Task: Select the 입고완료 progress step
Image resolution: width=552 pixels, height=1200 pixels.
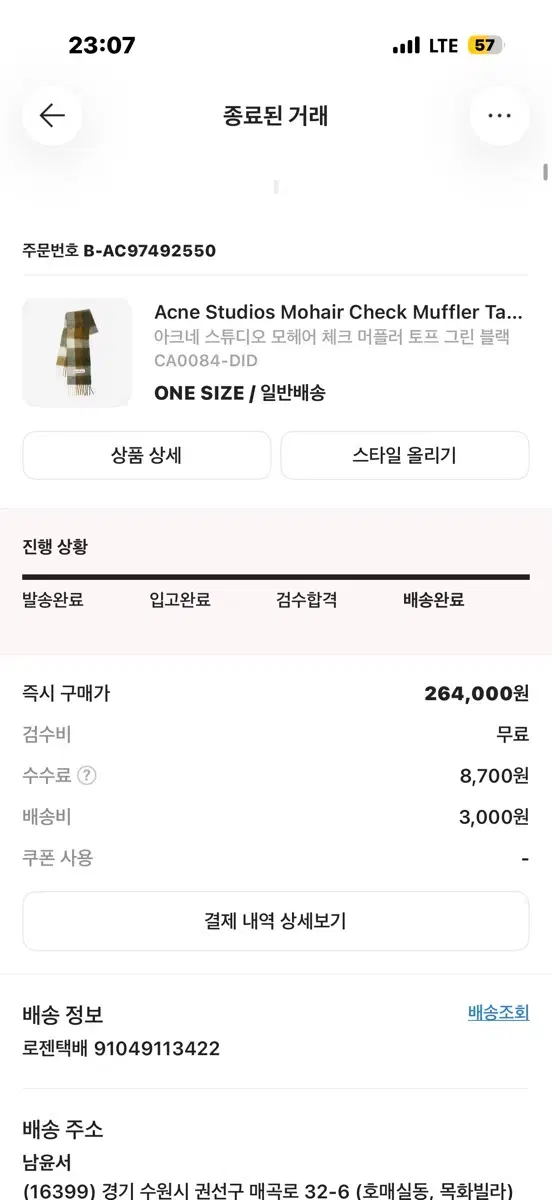Action: pyautogui.click(x=180, y=600)
